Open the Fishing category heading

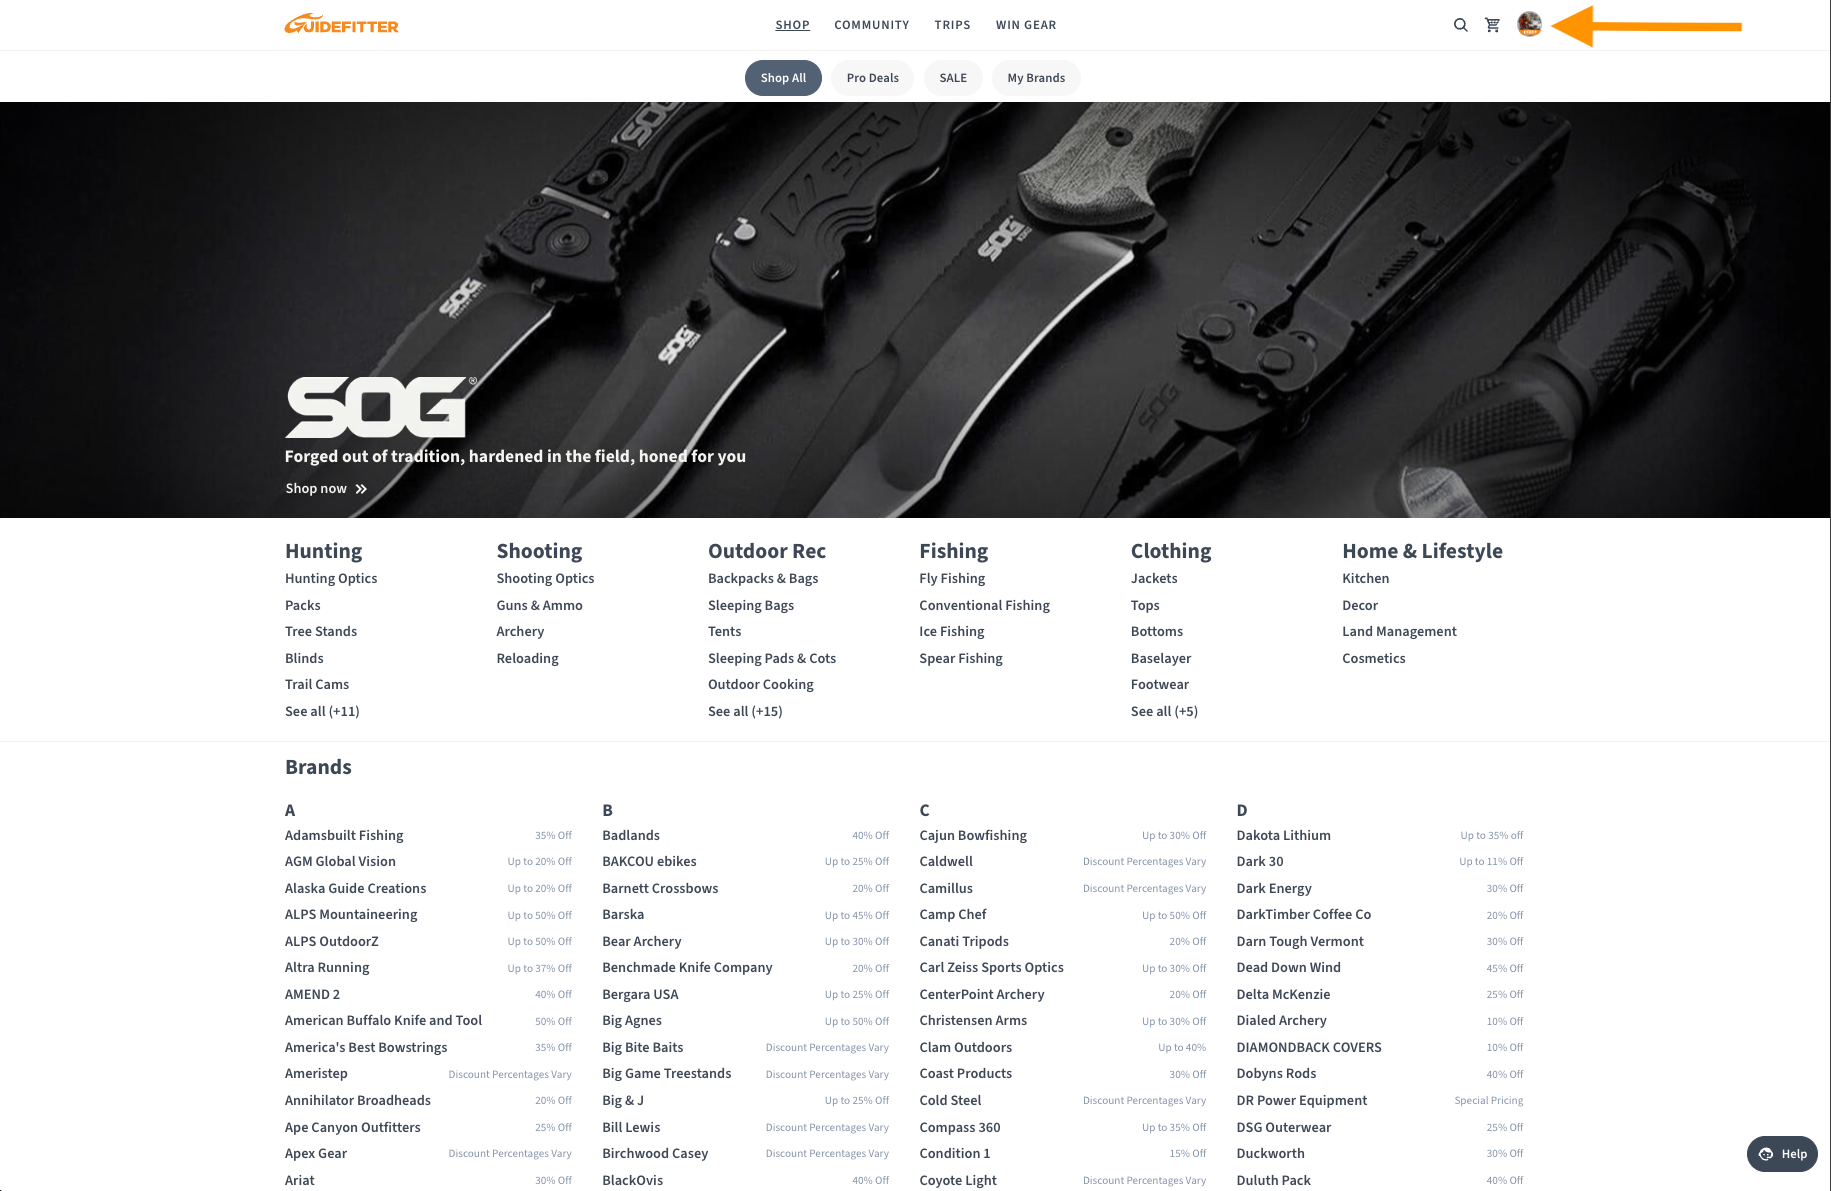[x=953, y=551]
